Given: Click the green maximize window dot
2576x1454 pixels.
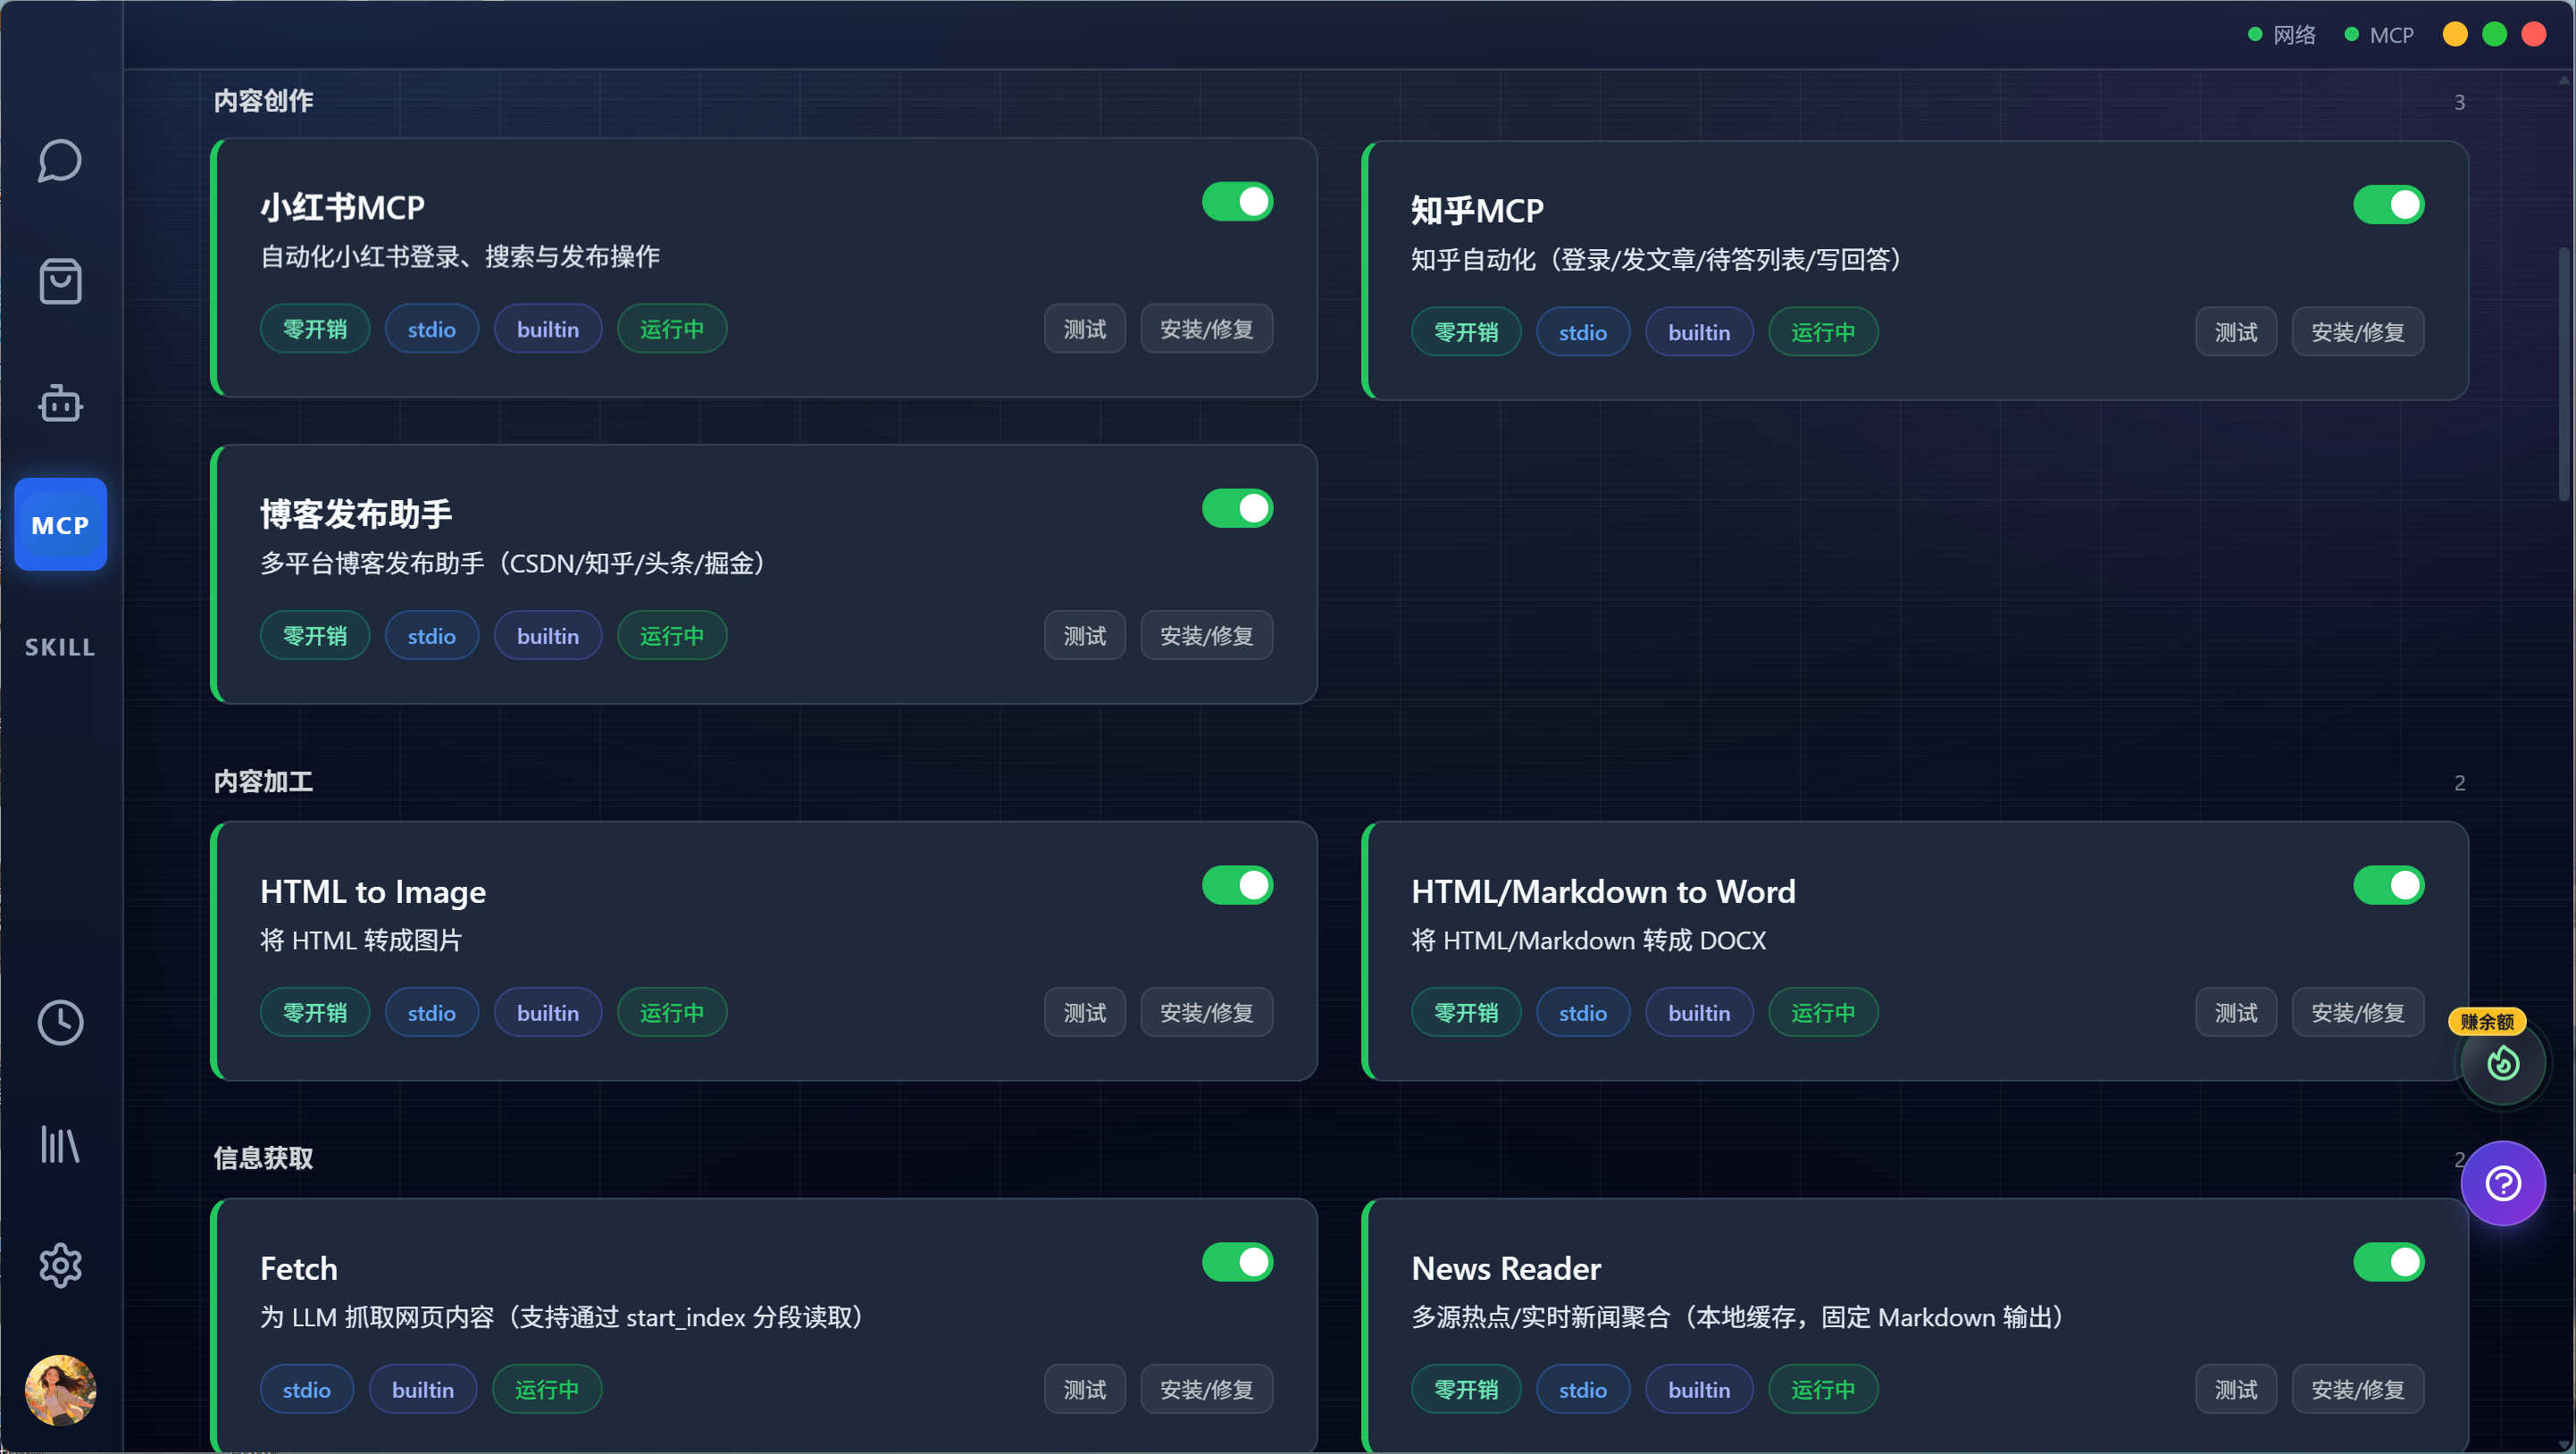Looking at the screenshot, I should 2494,34.
